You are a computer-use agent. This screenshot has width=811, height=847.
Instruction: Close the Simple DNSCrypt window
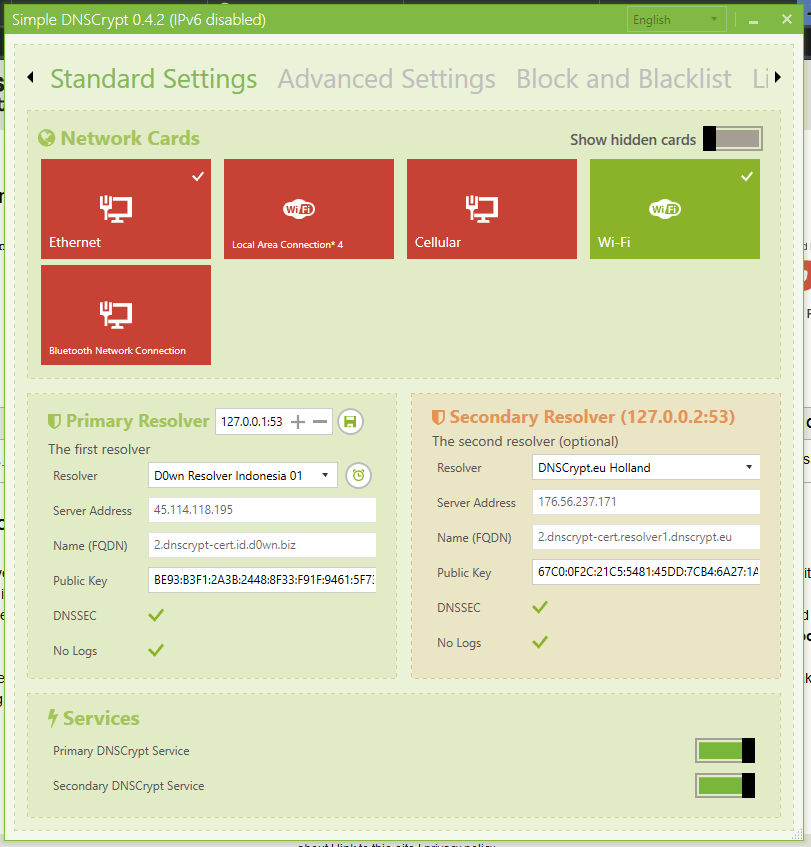point(787,19)
